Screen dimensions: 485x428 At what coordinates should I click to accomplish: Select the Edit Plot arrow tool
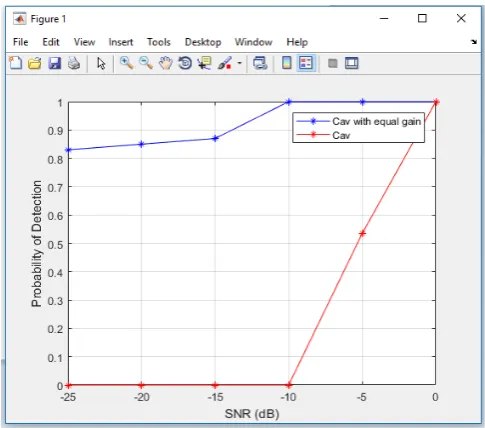[x=101, y=63]
